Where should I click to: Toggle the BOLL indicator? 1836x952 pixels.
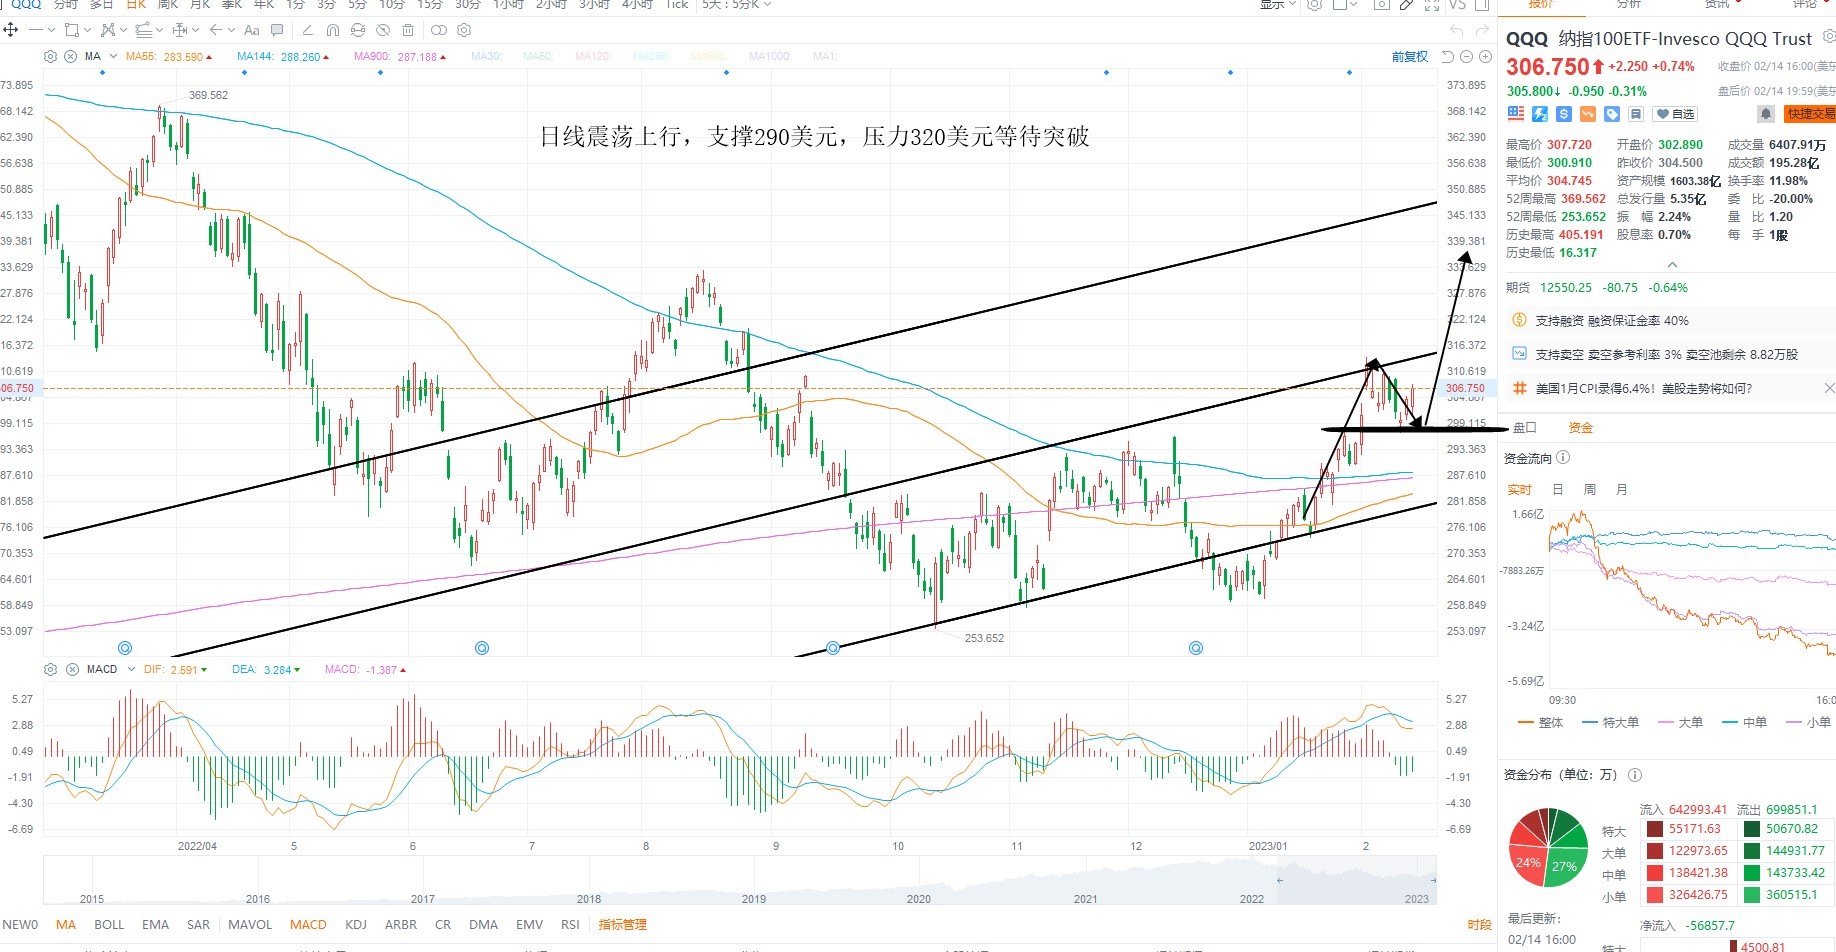point(109,925)
